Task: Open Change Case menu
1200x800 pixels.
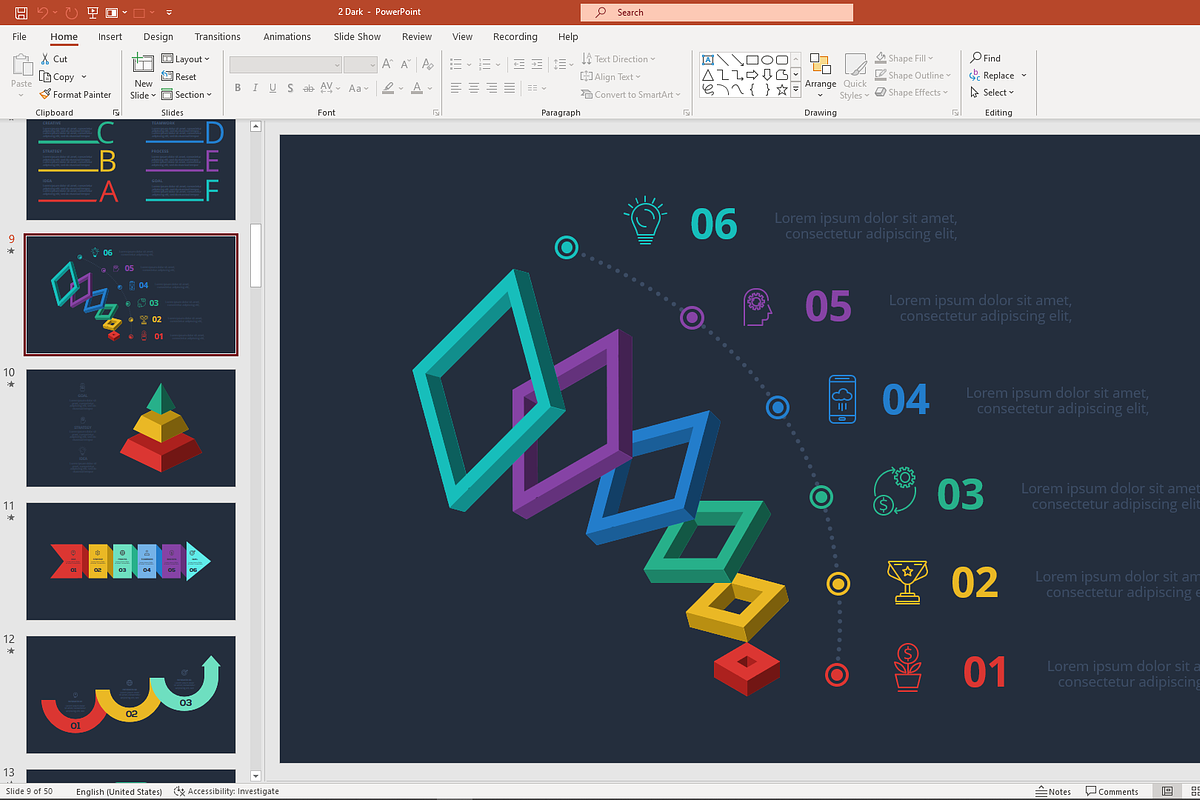Action: coord(359,88)
